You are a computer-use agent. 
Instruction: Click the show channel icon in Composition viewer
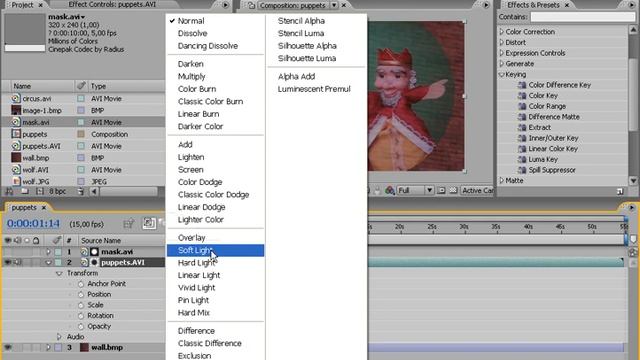pos(389,191)
